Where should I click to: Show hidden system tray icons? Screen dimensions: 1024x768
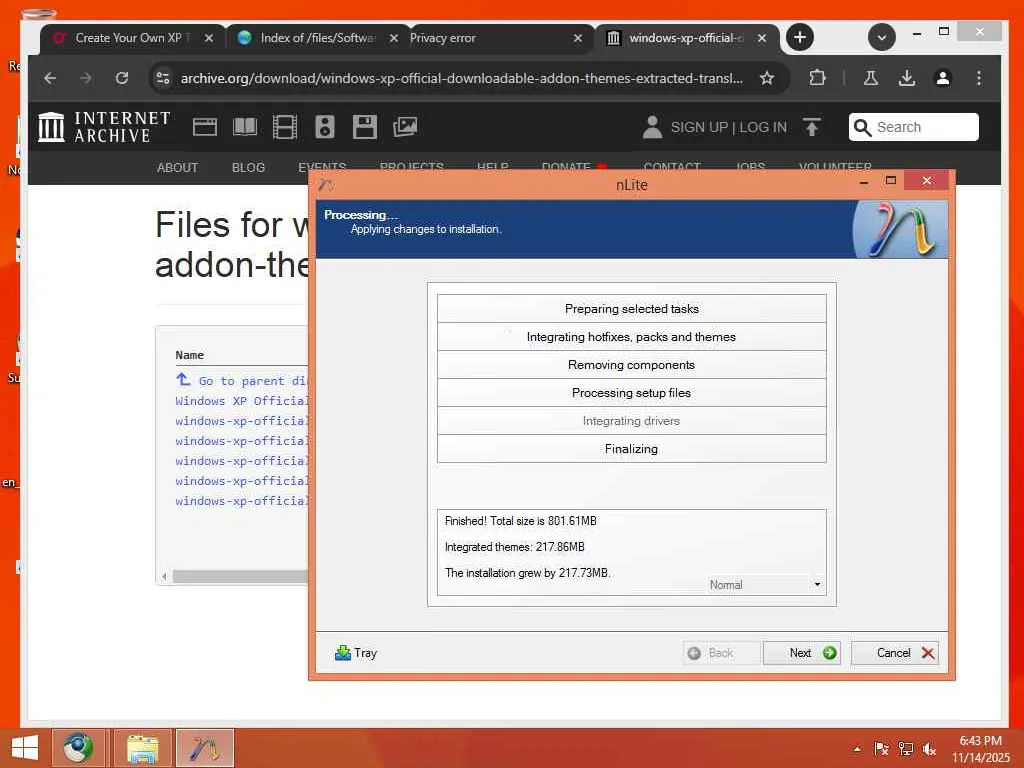(x=857, y=749)
